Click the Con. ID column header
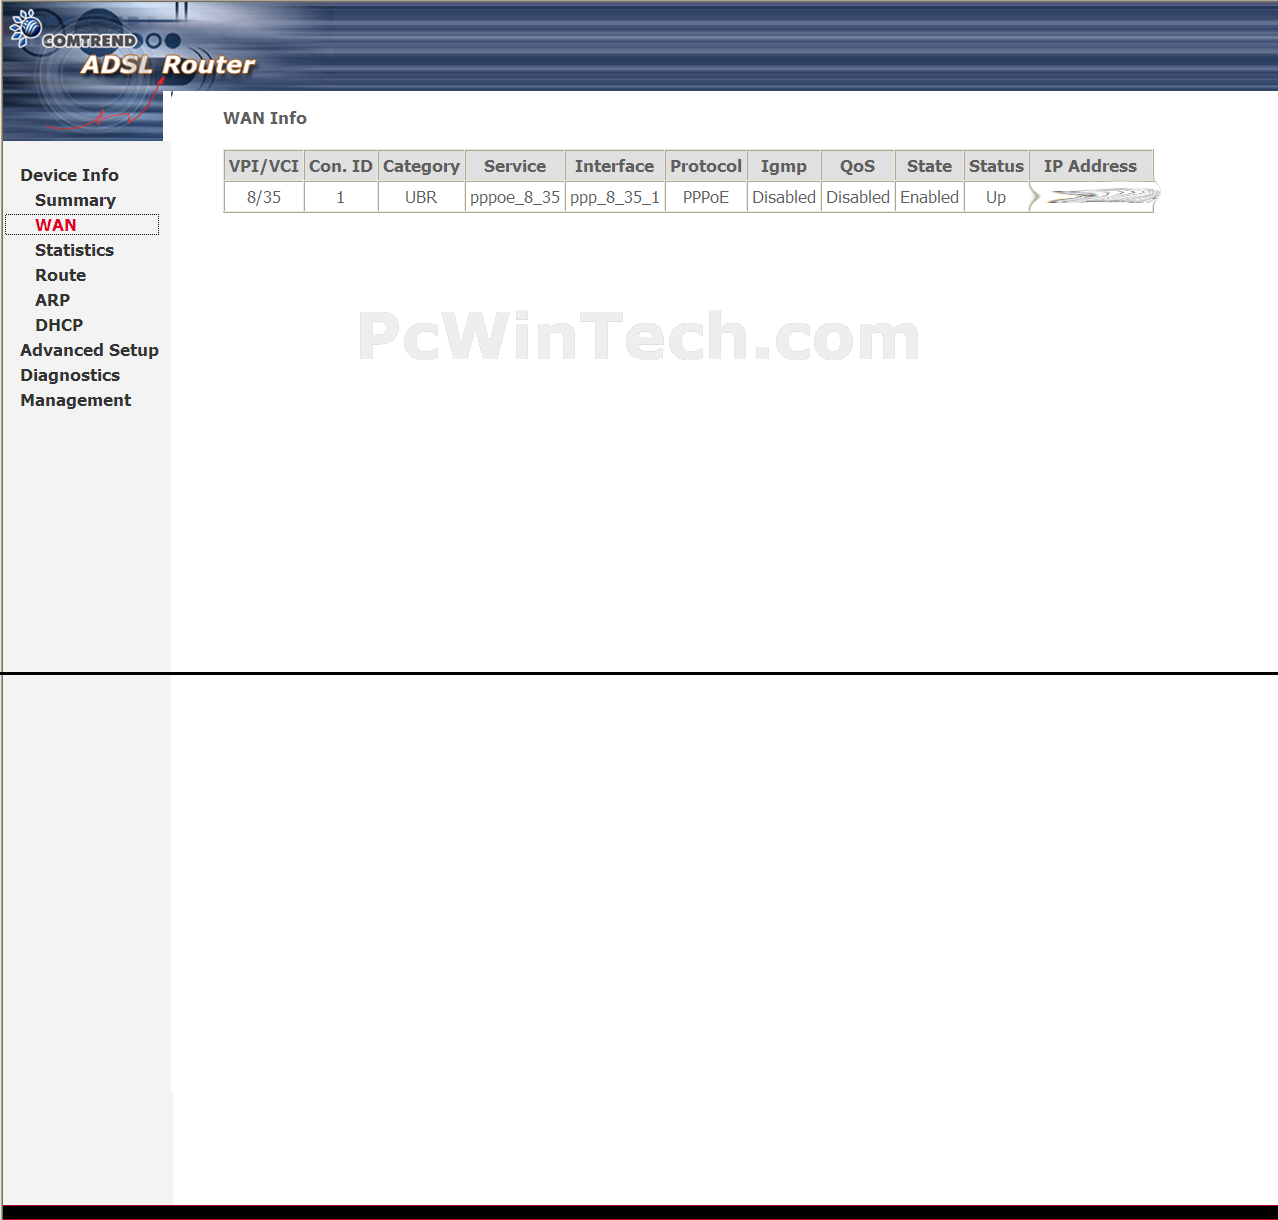 coord(341,166)
